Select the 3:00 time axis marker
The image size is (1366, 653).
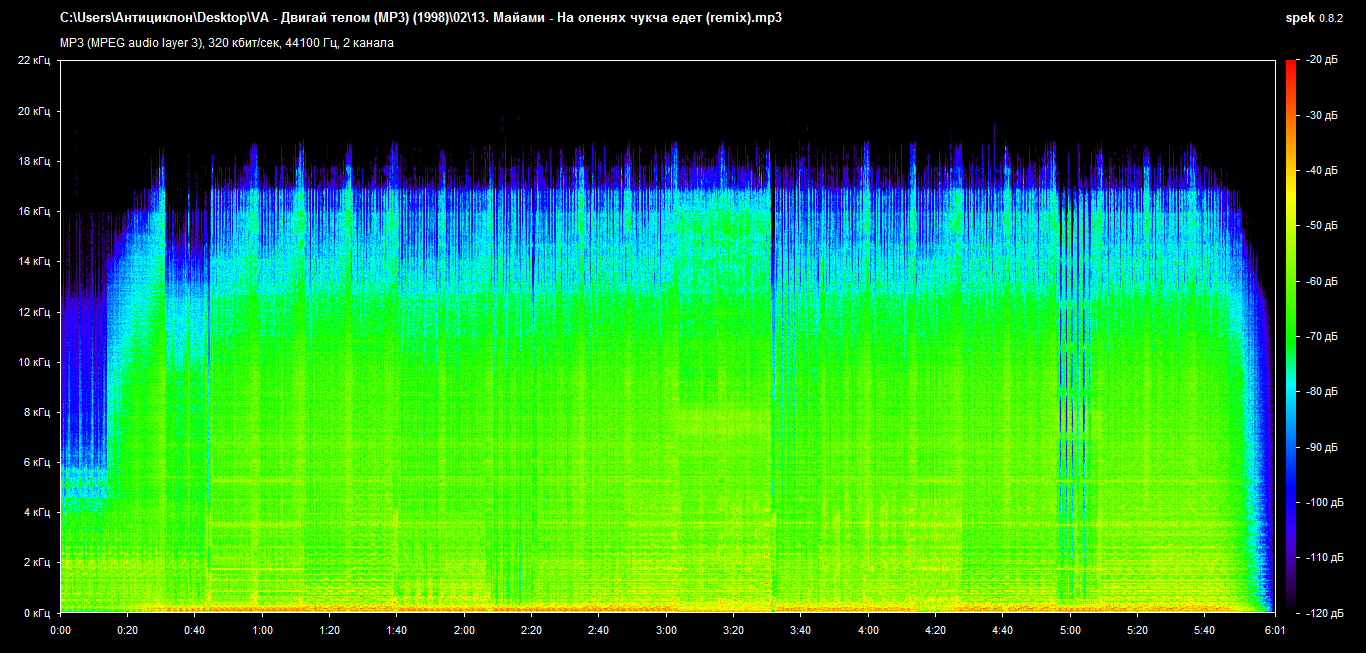click(x=666, y=631)
